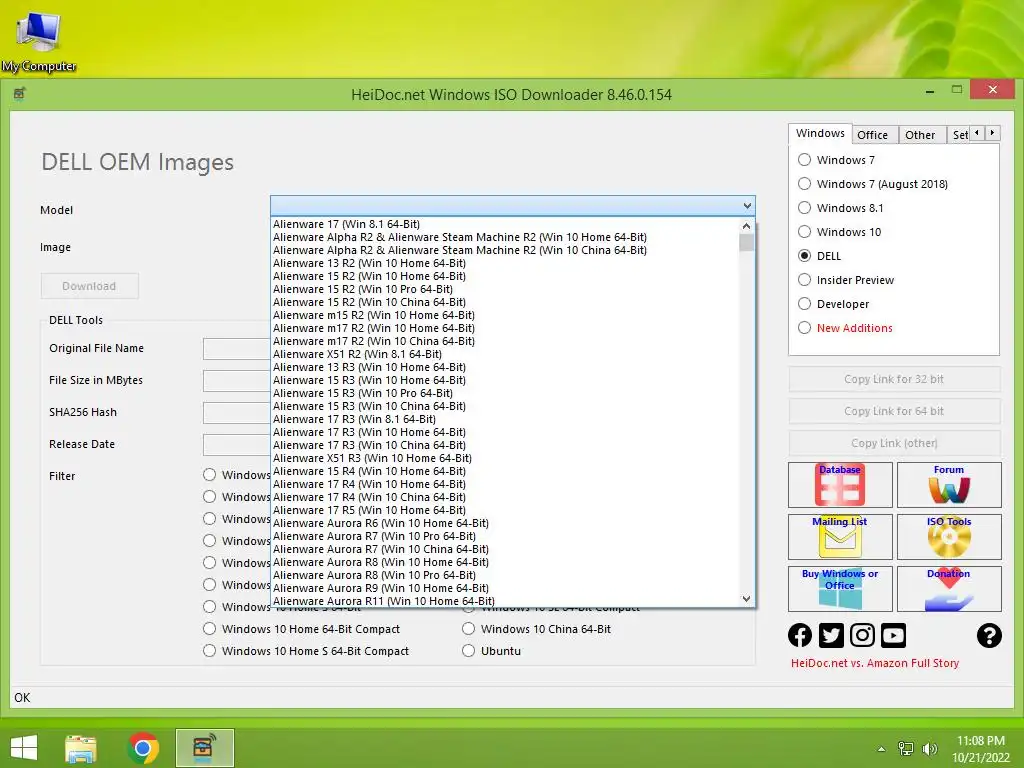
Task: Open the Mailing List icon button
Action: click(x=840, y=537)
